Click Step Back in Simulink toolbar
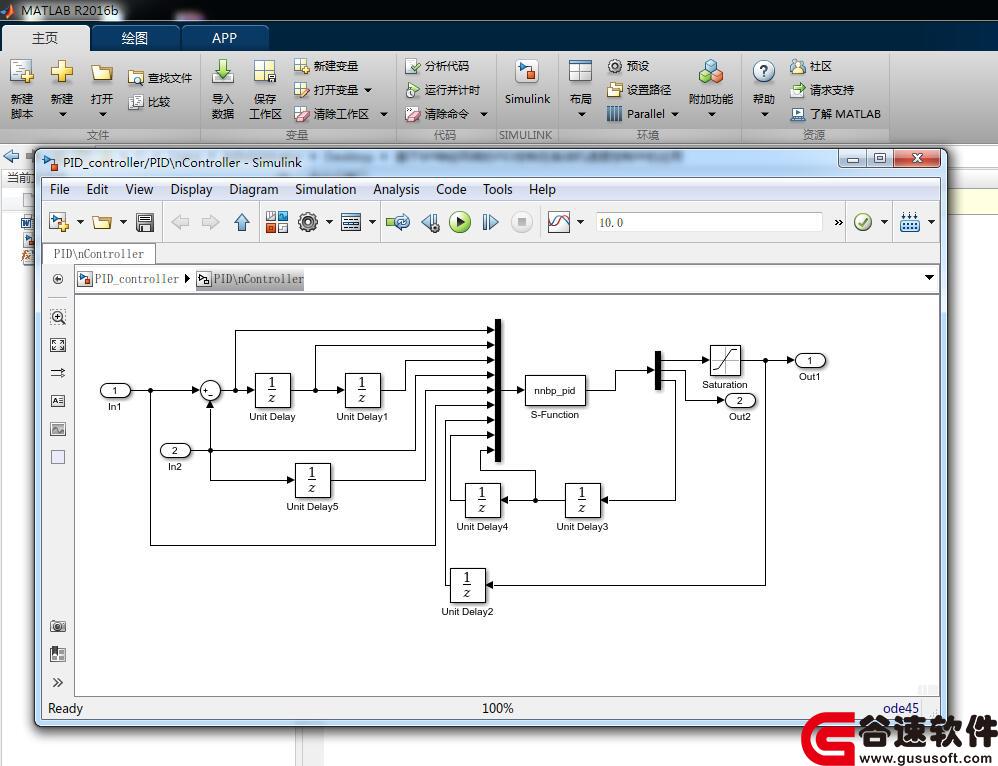Image resolution: width=998 pixels, height=766 pixels. pos(430,222)
